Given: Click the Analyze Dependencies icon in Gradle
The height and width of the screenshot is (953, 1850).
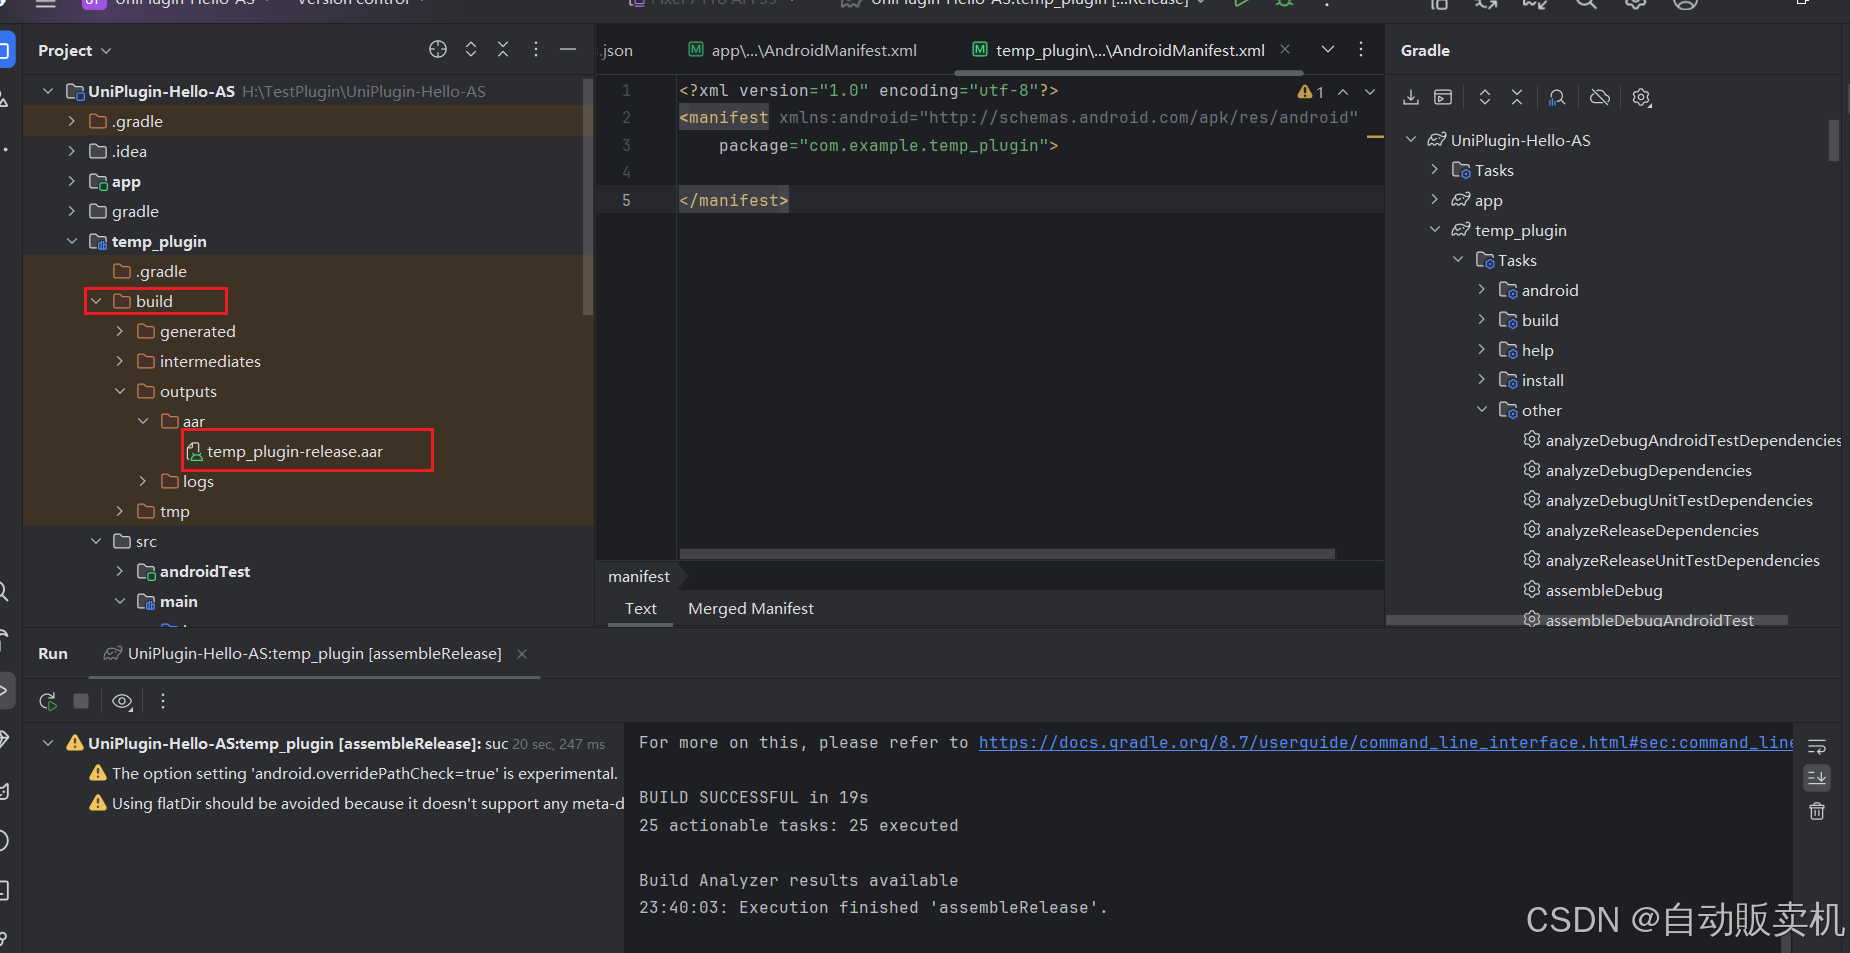Looking at the screenshot, I should [x=1557, y=97].
